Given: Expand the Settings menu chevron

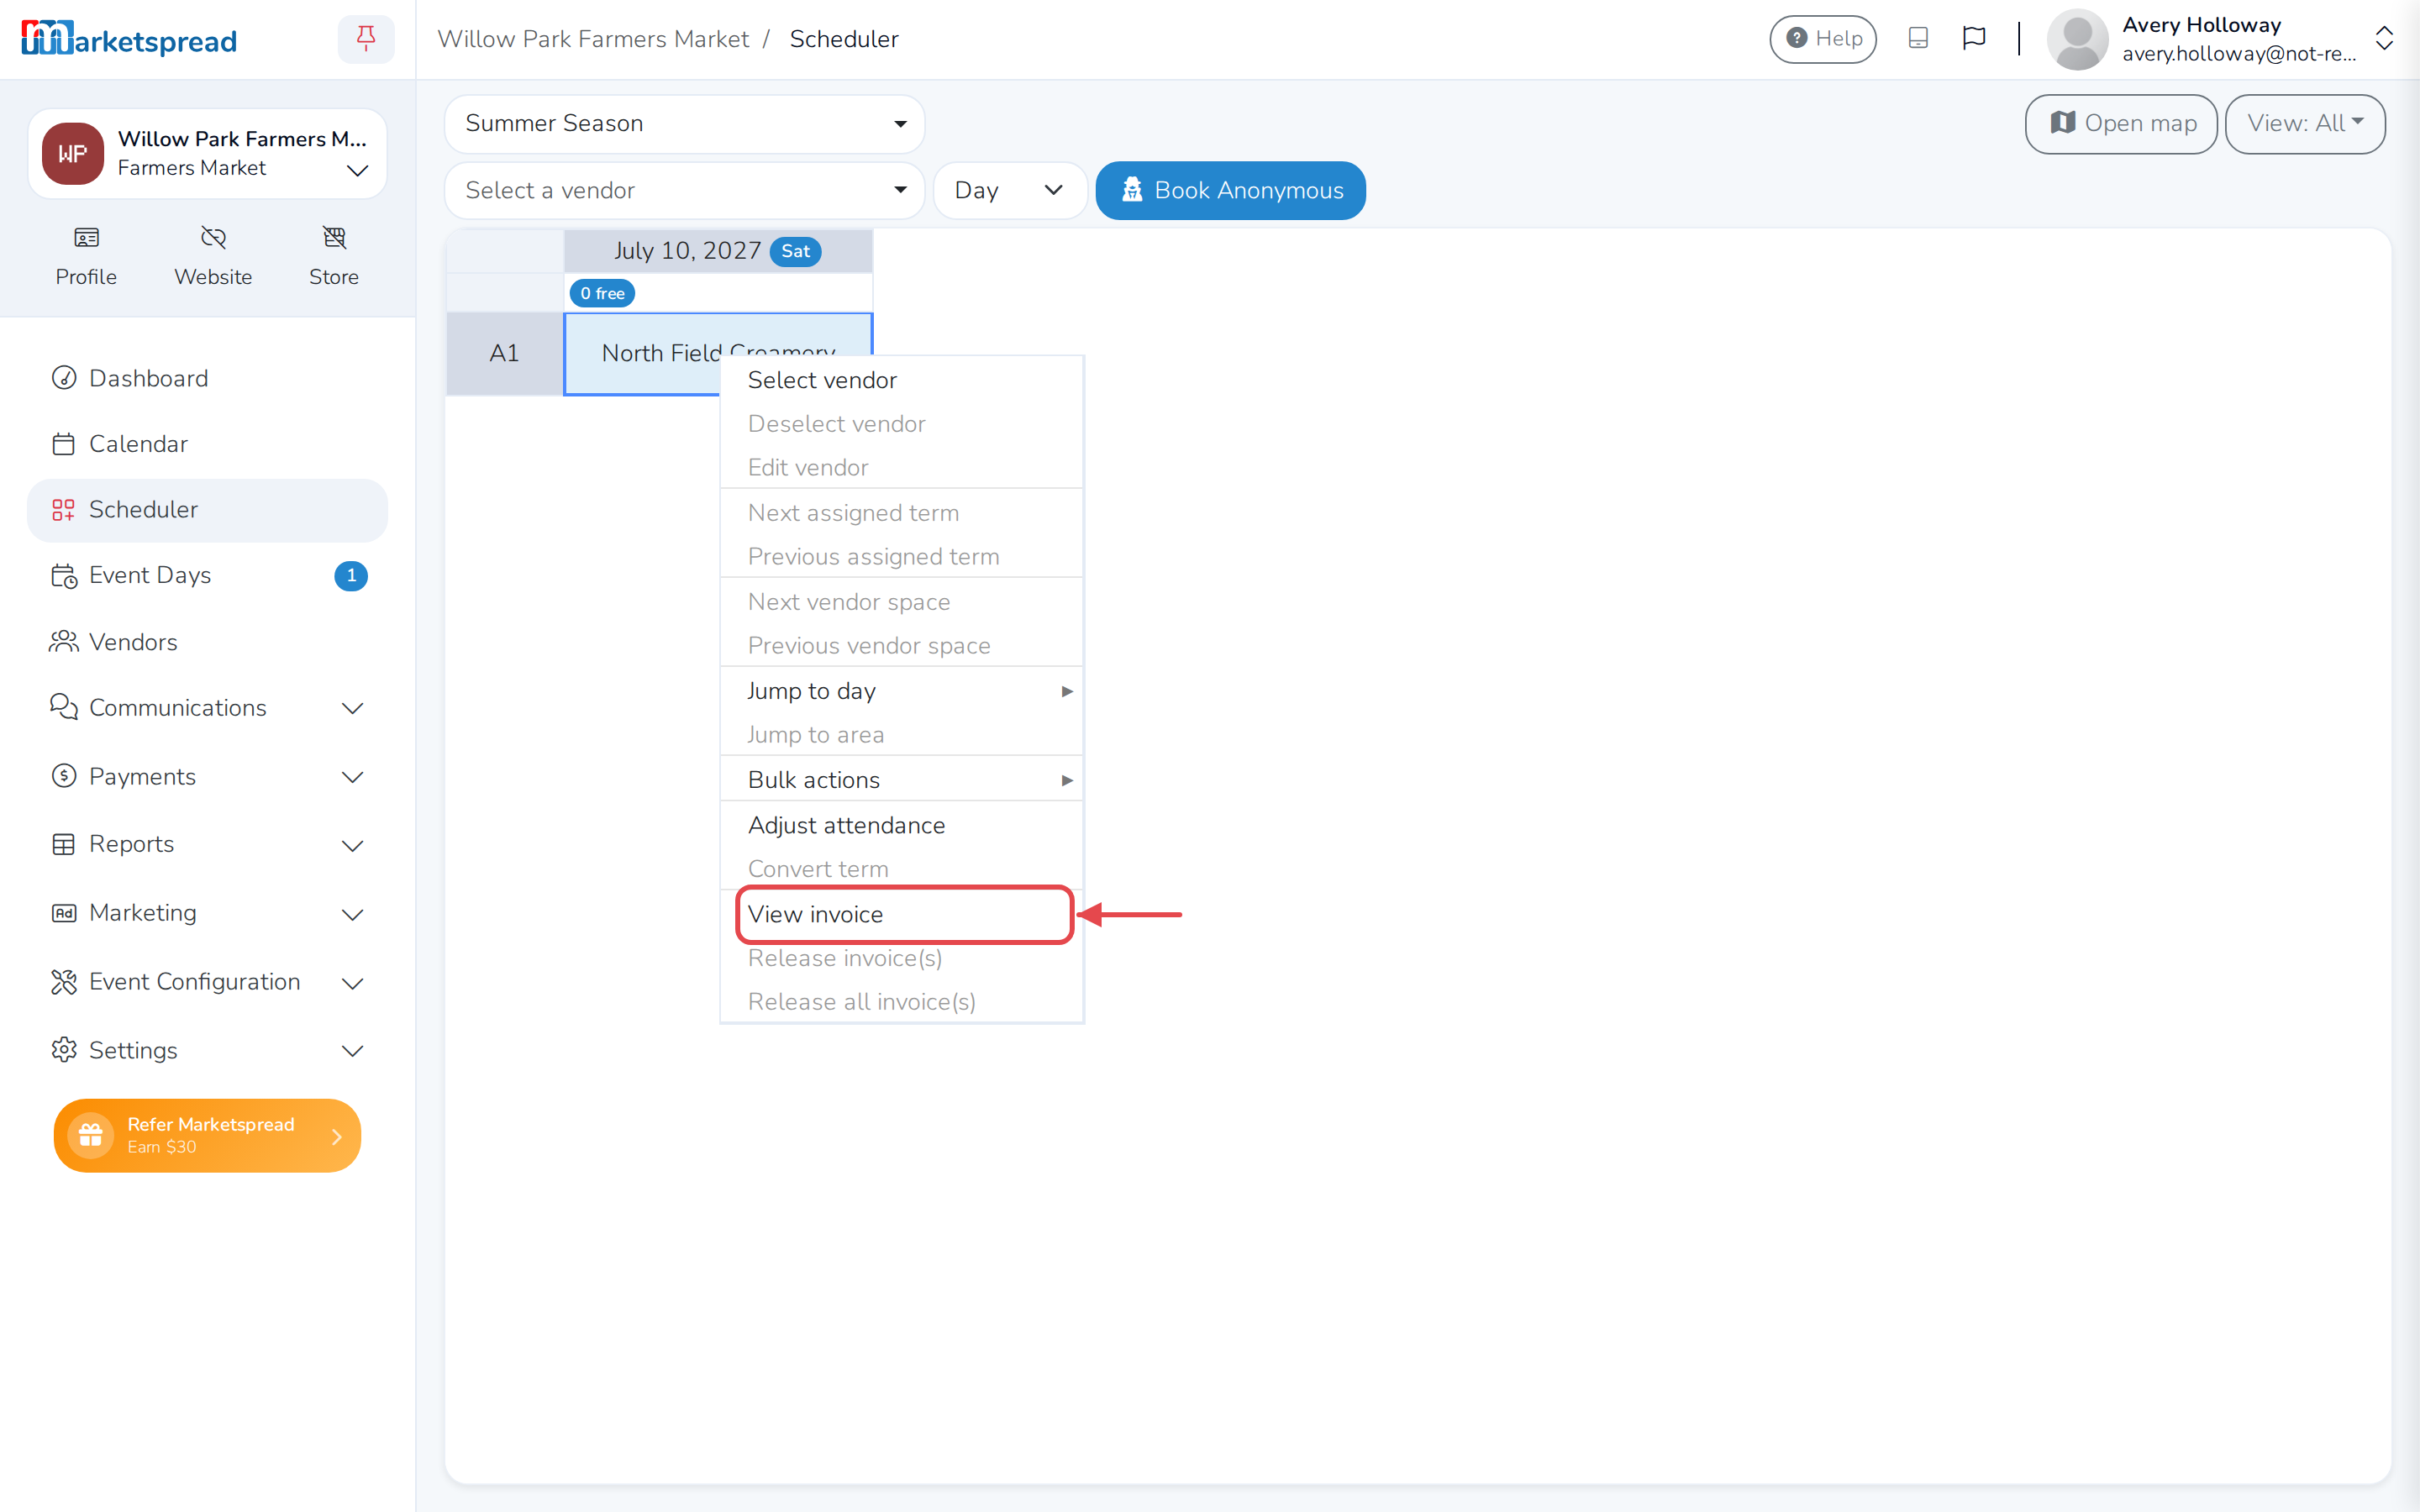Looking at the screenshot, I should [352, 1051].
